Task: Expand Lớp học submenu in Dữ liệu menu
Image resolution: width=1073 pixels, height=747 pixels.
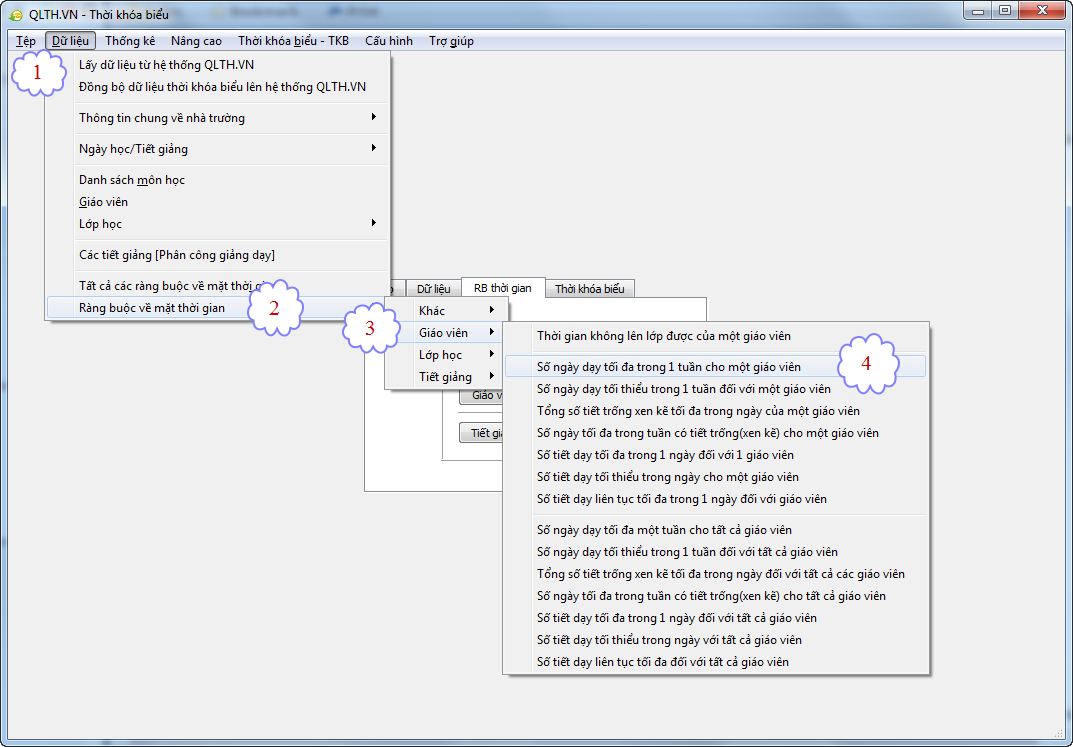Action: click(218, 224)
